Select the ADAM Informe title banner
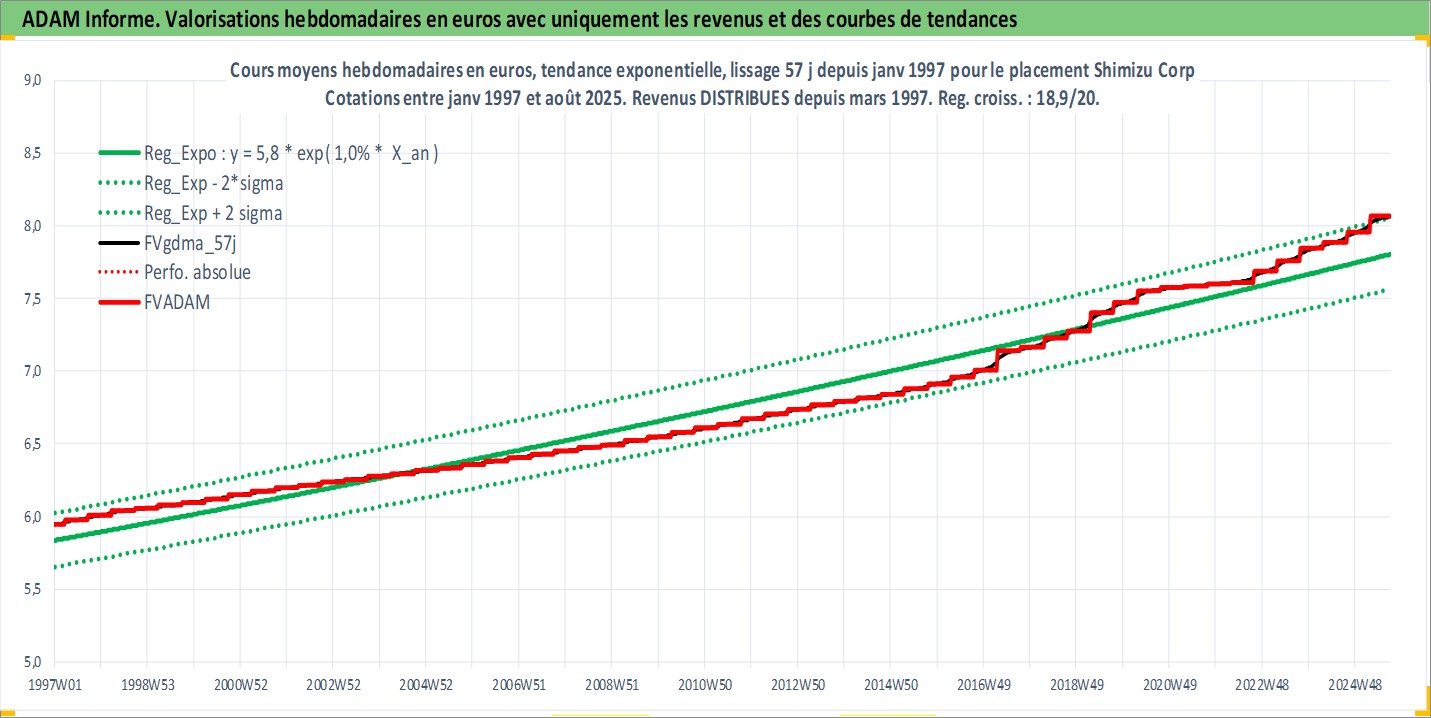Screen dimensions: 1431x718 click(x=715, y=18)
